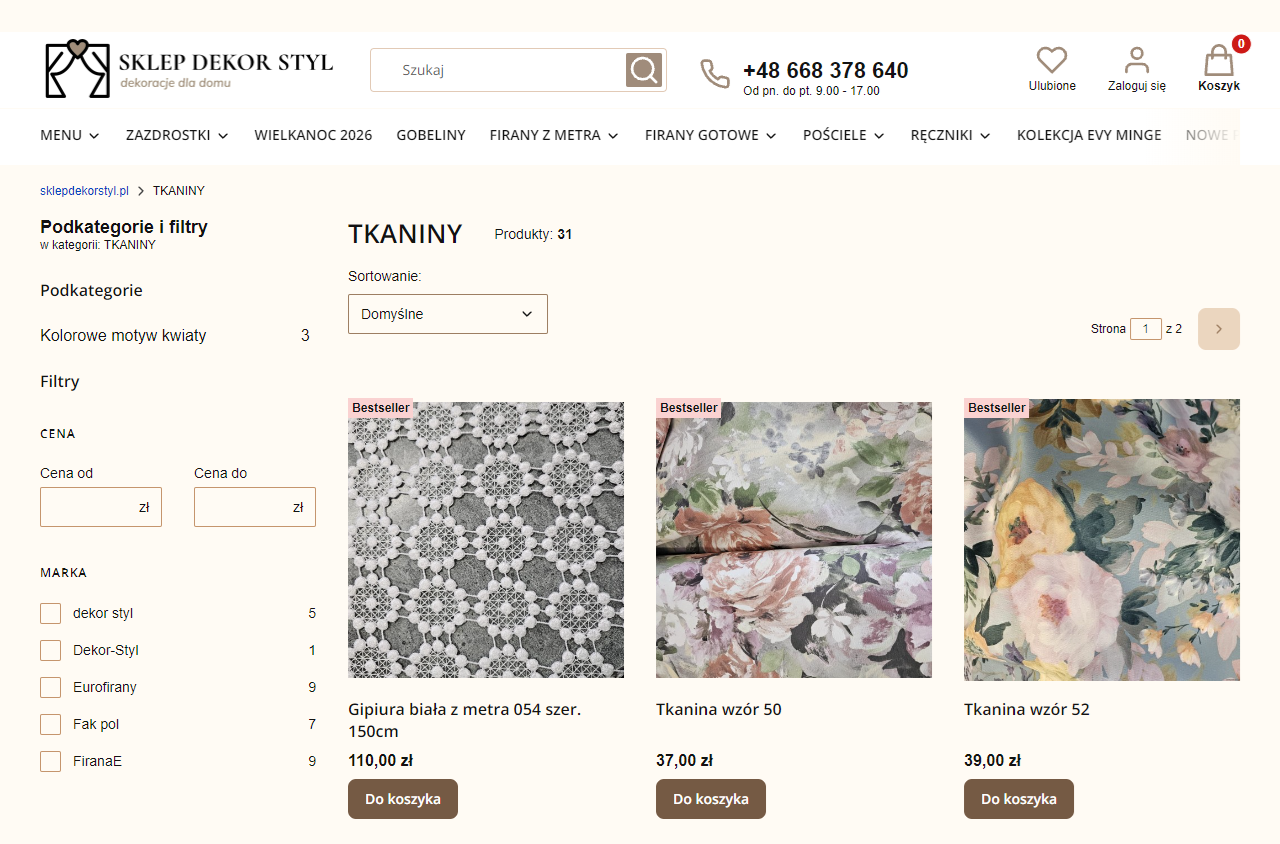This screenshot has width=1280, height=844.
Task: Open Ulubione favorites heart icon
Action: click(x=1052, y=60)
